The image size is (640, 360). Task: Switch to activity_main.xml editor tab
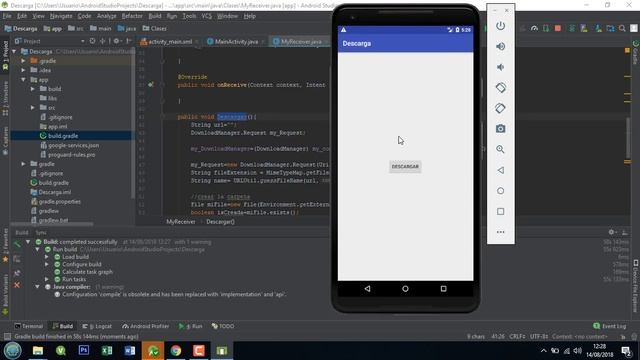pyautogui.click(x=169, y=42)
